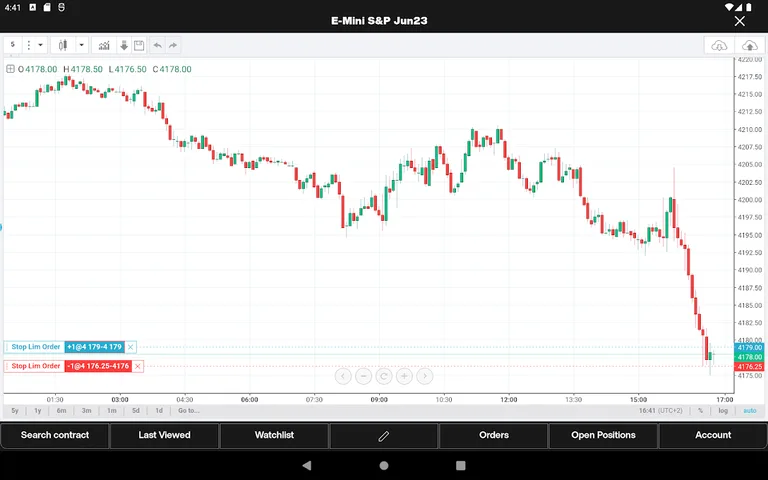The height and width of the screenshot is (480, 768).
Task: Upload chart layout to cloud
Action: pos(749,46)
